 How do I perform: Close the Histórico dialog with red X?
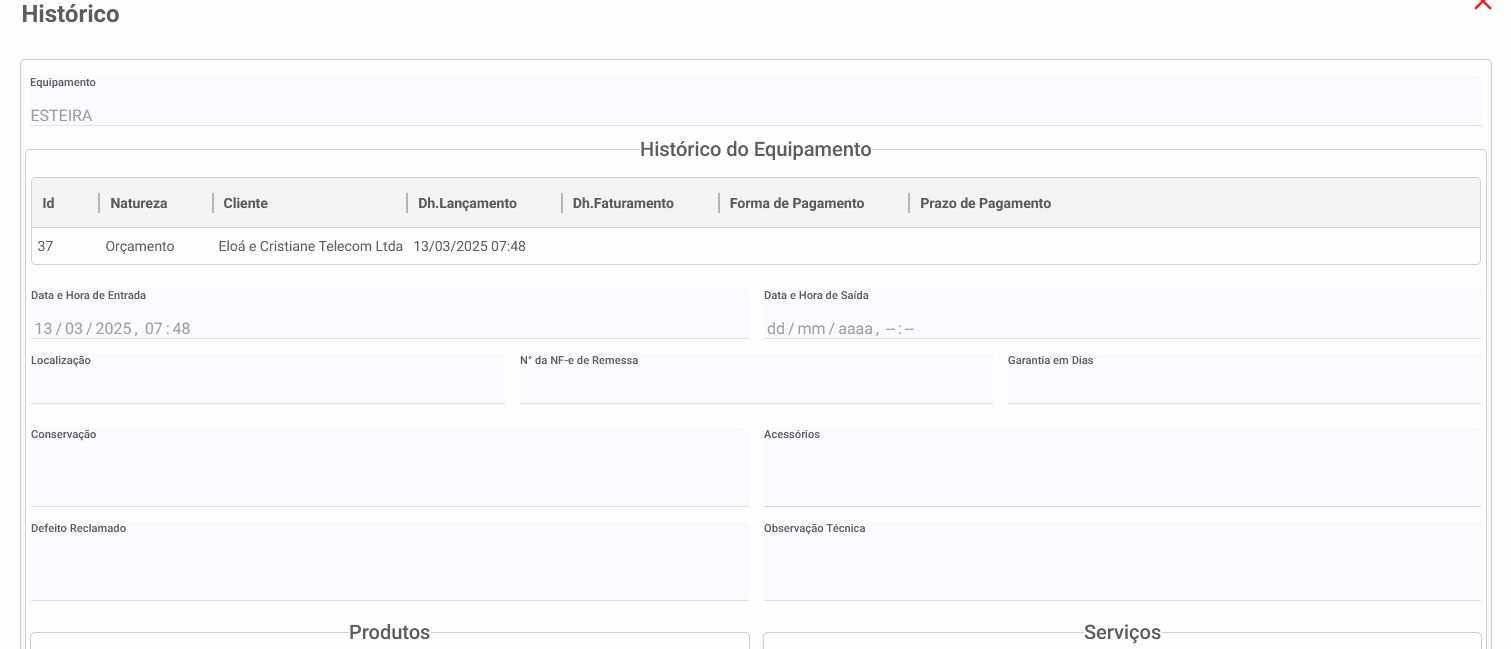click(1483, 5)
